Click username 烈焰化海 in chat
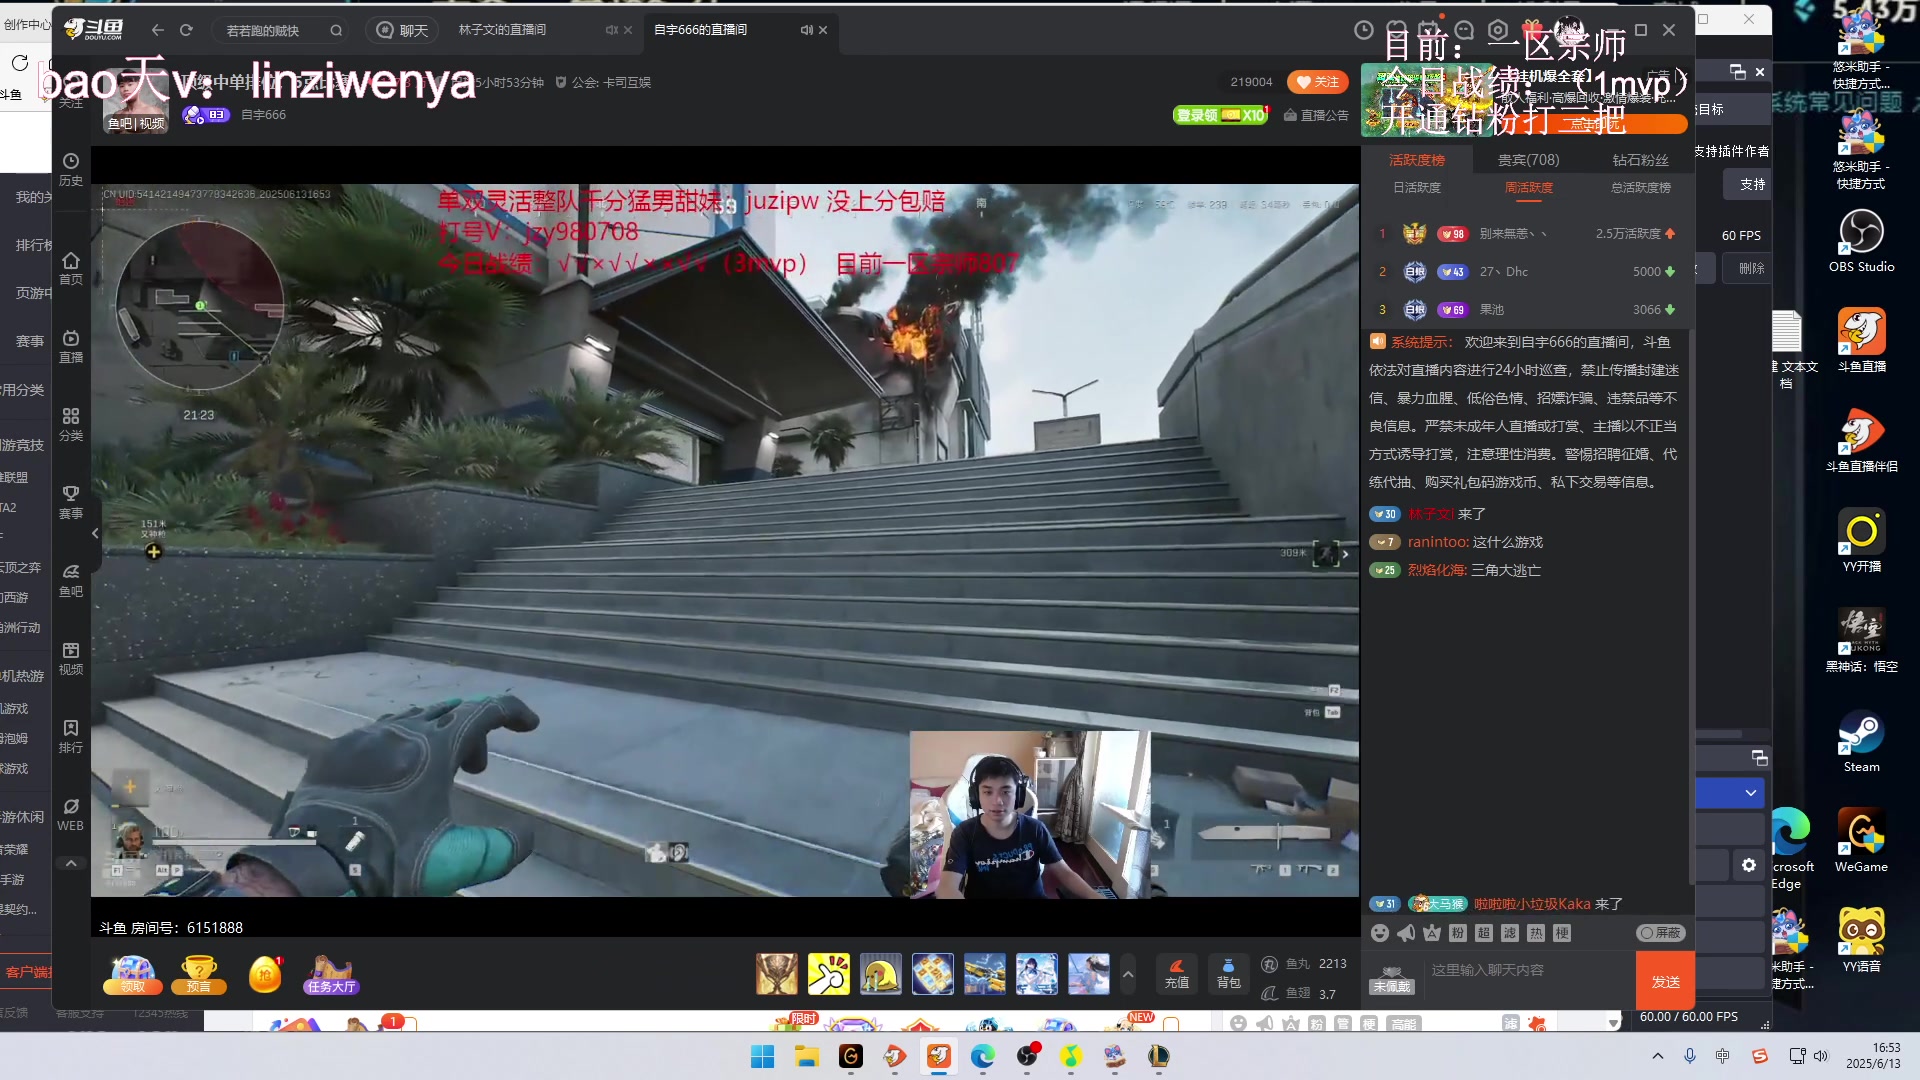 click(x=1436, y=570)
